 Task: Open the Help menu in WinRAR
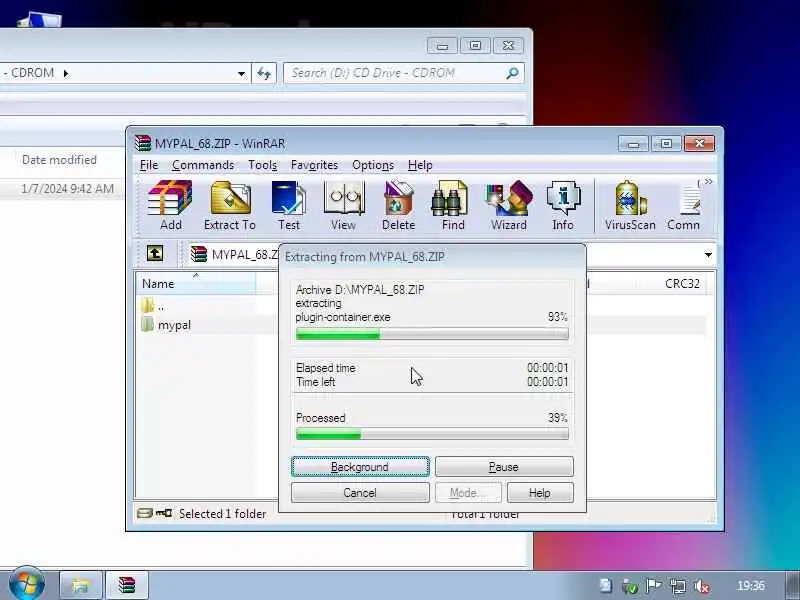420,165
